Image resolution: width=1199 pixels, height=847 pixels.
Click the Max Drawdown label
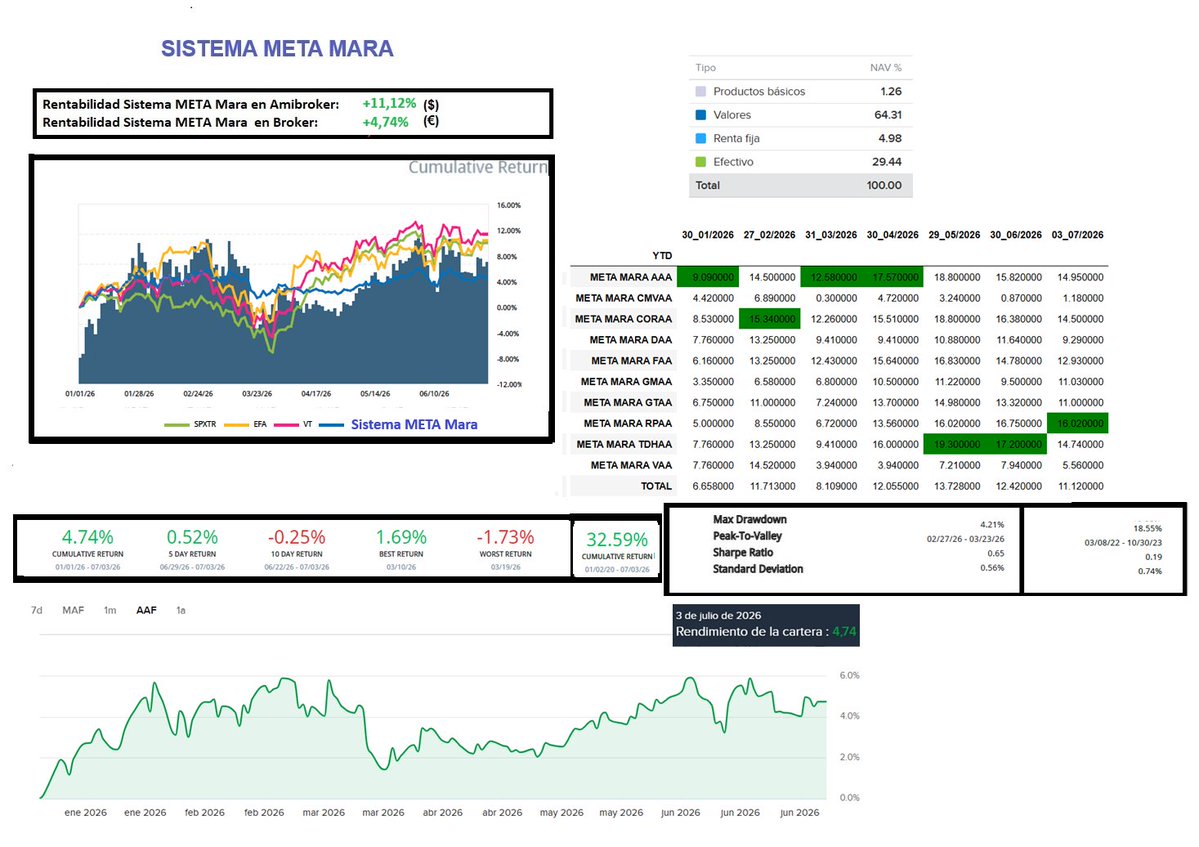coord(749,519)
